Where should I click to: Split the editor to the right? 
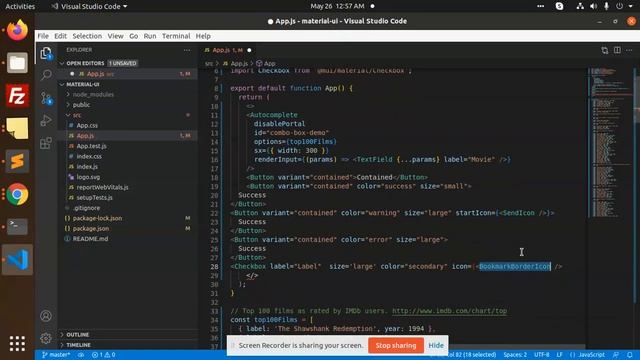(617, 50)
